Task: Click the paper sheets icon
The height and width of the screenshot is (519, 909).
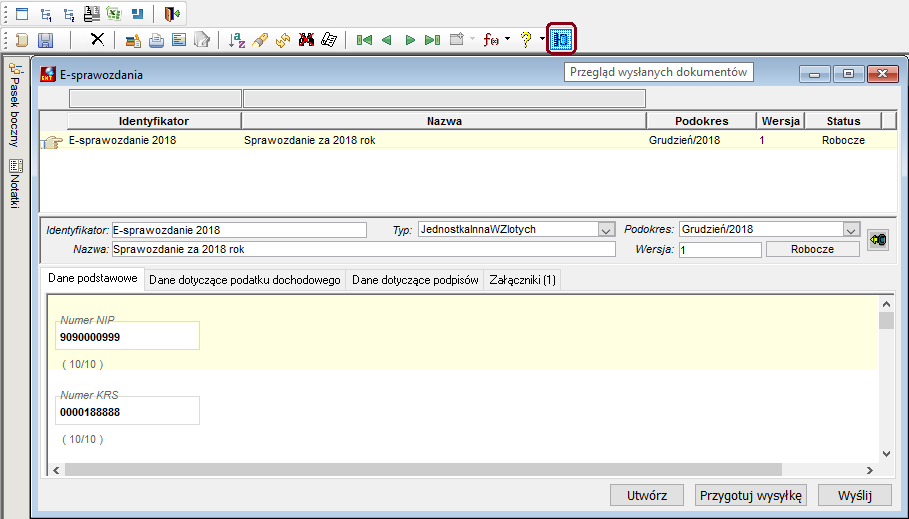Action: point(329,40)
